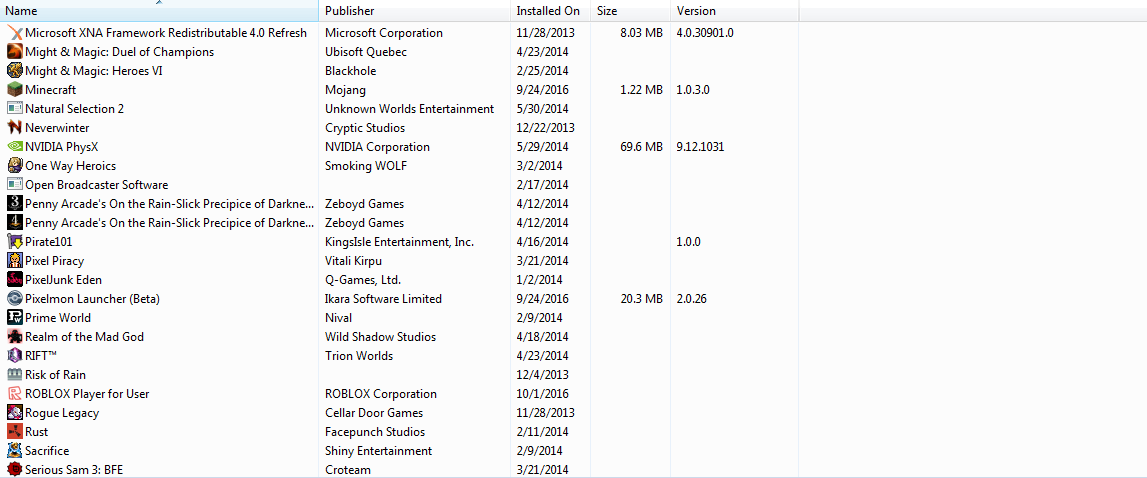The height and width of the screenshot is (478, 1147).
Task: Click the 69.6 MB size value
Action: click(x=641, y=147)
